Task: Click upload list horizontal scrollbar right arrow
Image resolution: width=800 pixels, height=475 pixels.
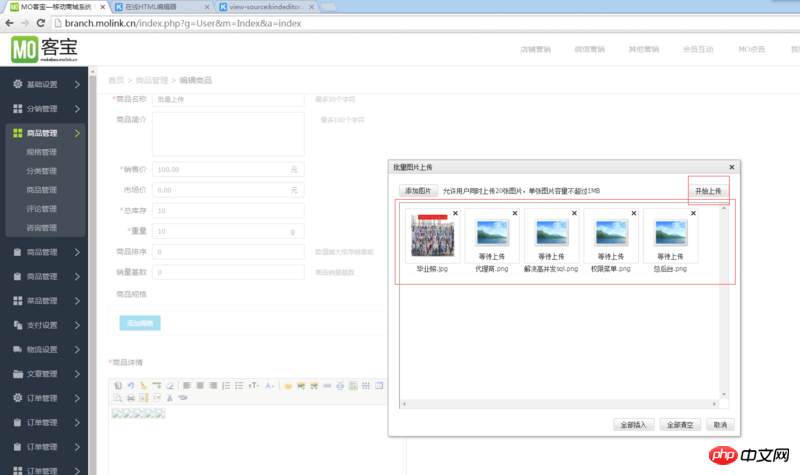Action: [714, 404]
